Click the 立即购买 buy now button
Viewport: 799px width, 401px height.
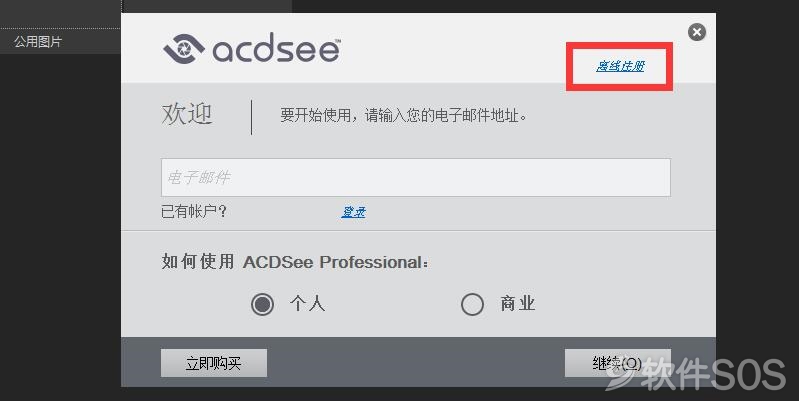tap(214, 363)
